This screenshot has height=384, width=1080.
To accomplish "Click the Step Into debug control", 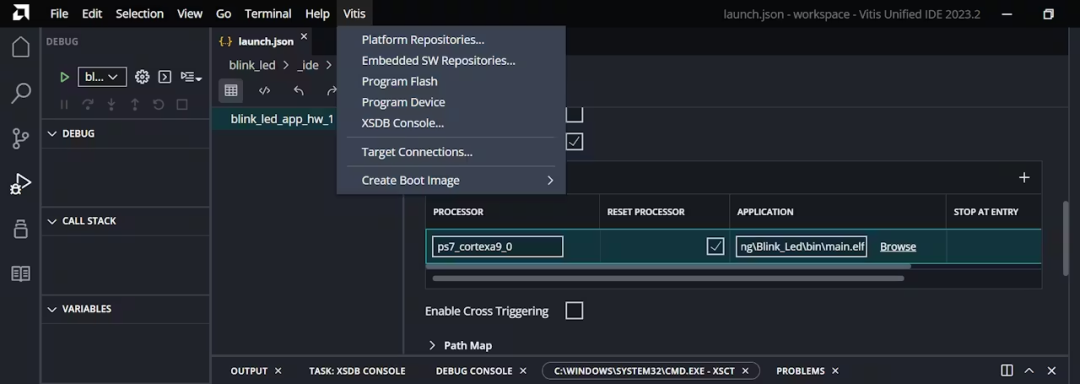I will point(111,105).
